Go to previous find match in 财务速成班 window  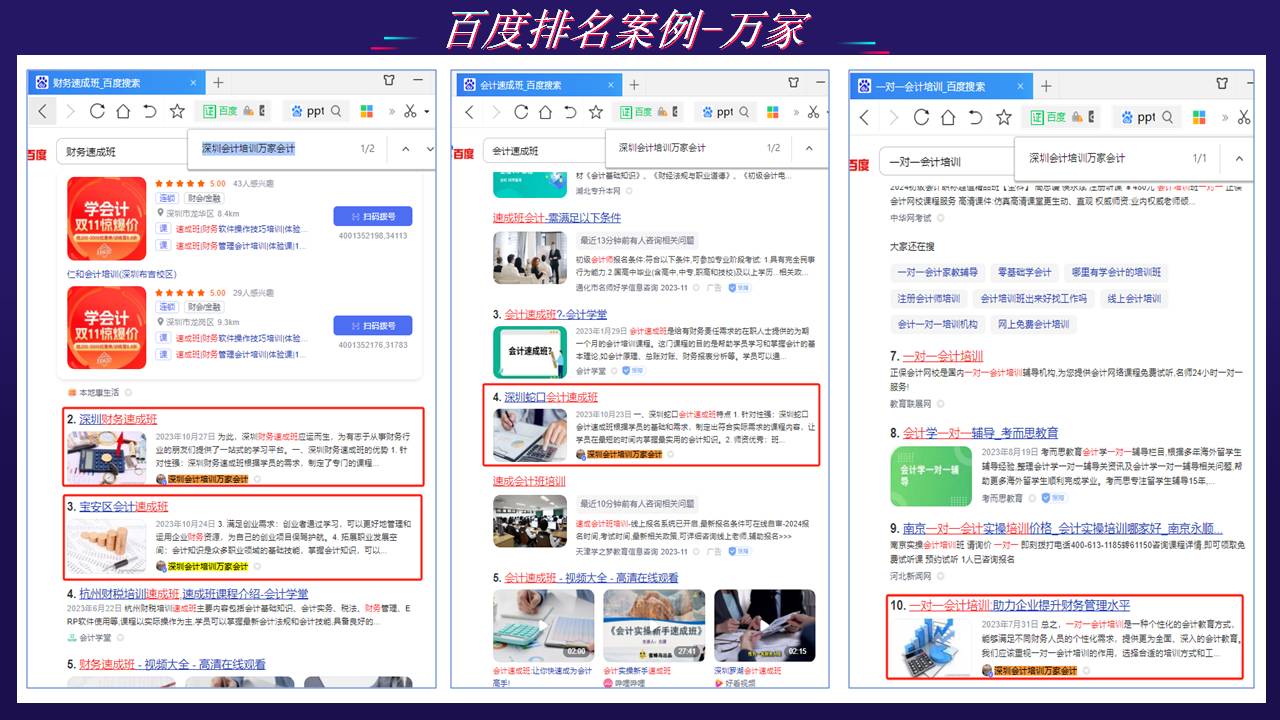405,149
